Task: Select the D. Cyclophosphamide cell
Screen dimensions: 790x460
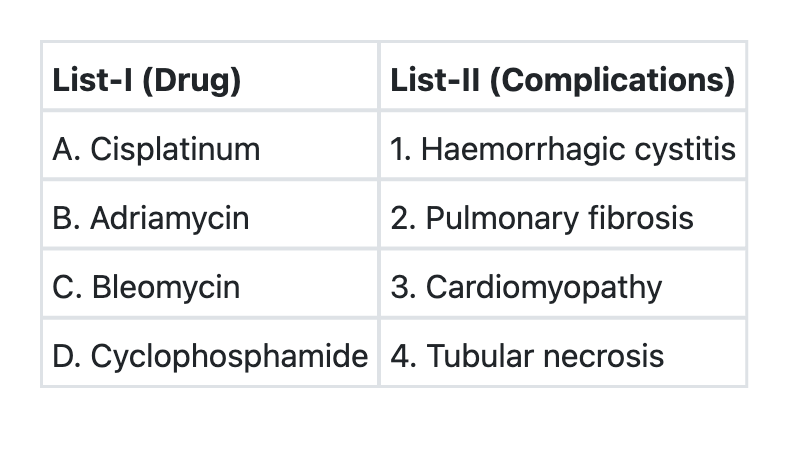Action: point(210,356)
